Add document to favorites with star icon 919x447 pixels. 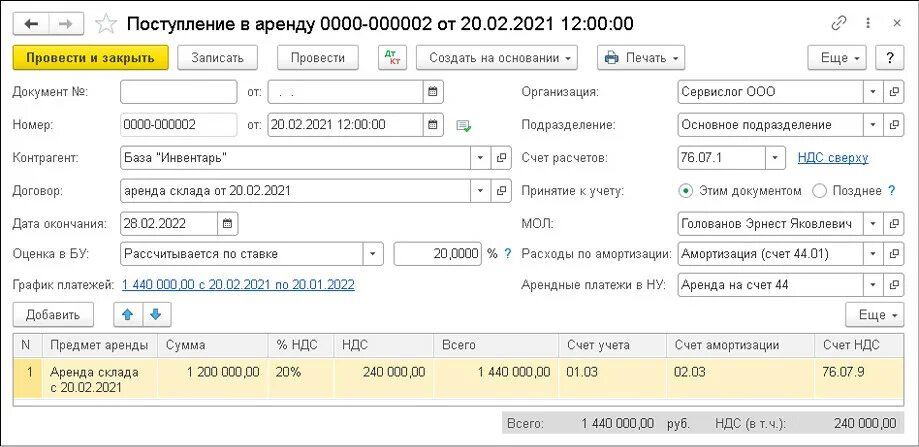(105, 24)
